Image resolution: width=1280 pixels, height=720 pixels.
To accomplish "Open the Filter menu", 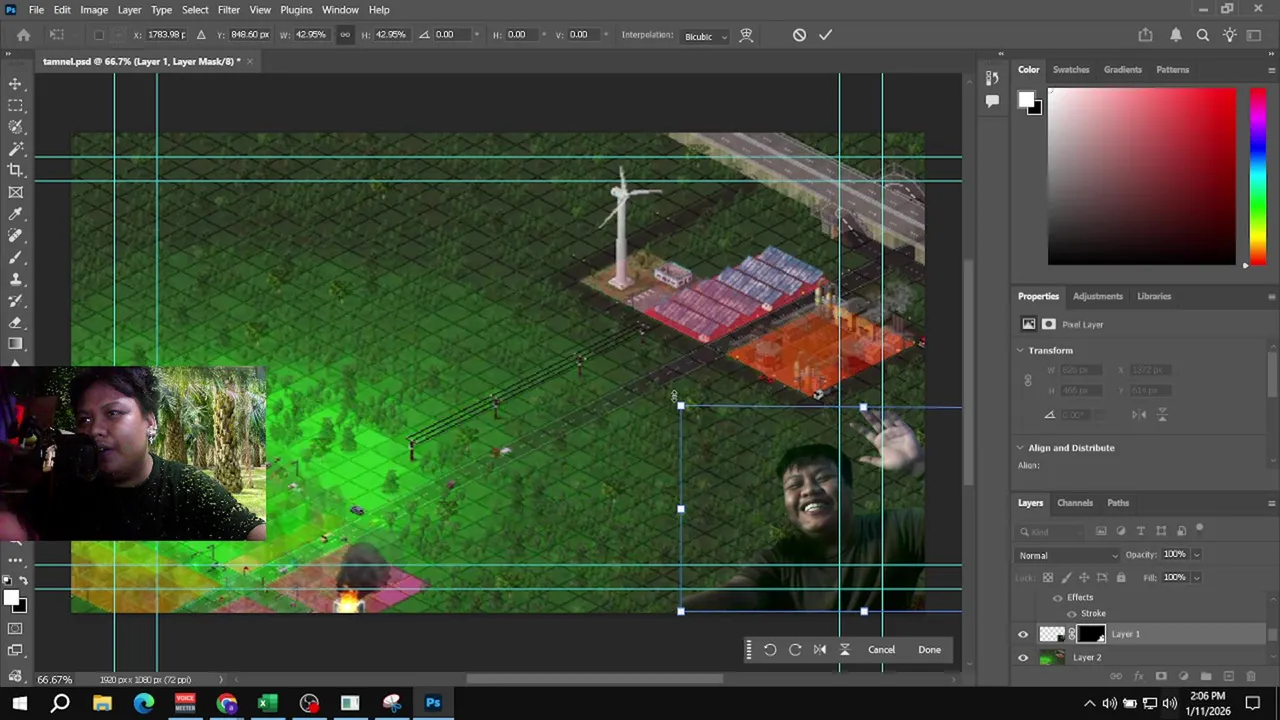I will pyautogui.click(x=228, y=10).
